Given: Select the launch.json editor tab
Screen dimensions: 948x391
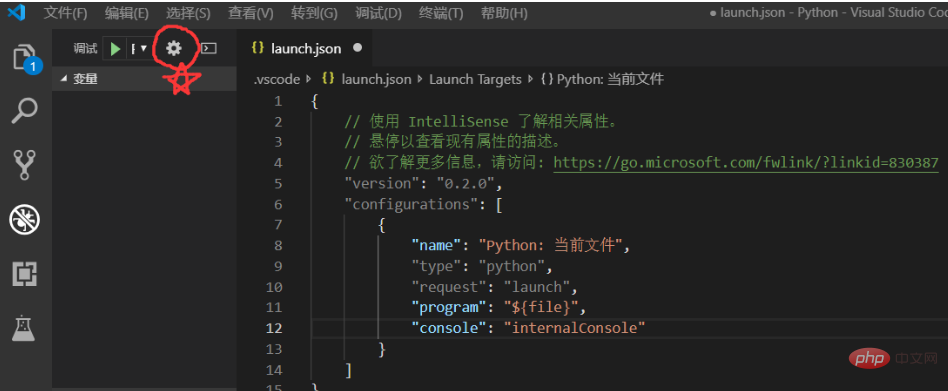Looking at the screenshot, I should click(305, 48).
